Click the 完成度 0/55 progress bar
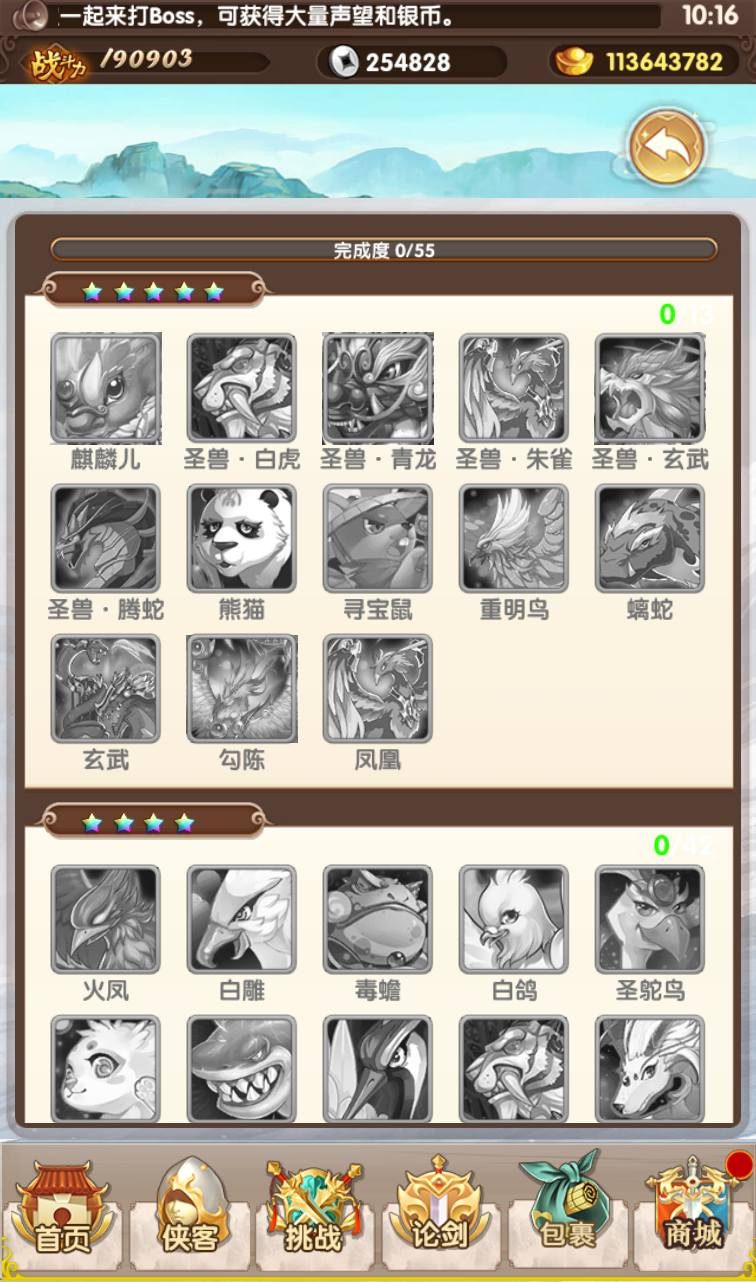756x1282 pixels. (384, 250)
